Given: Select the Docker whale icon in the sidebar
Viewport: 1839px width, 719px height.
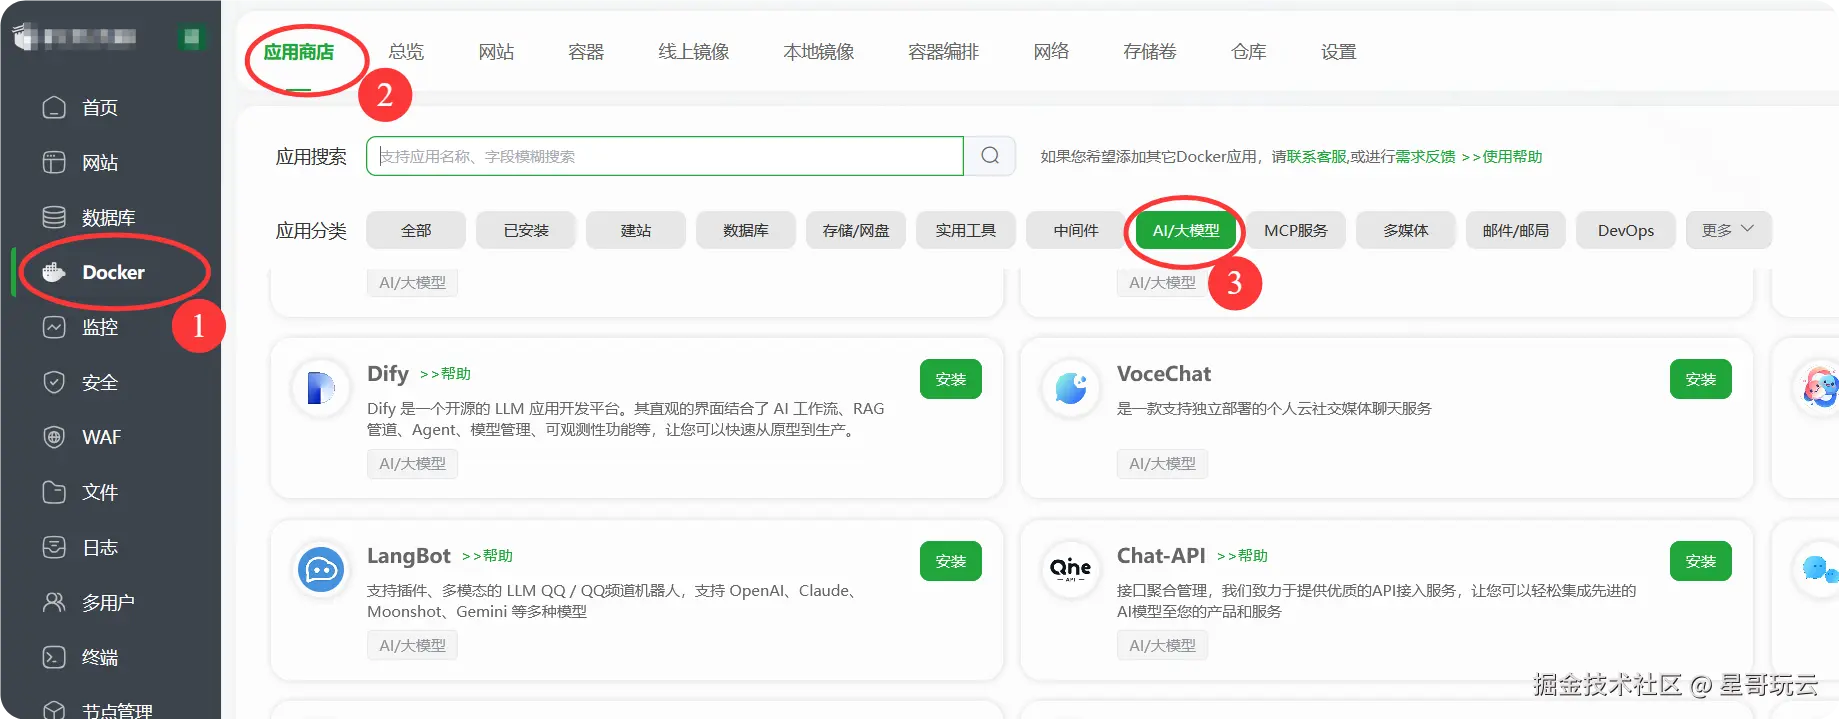Looking at the screenshot, I should pyautogui.click(x=54, y=272).
